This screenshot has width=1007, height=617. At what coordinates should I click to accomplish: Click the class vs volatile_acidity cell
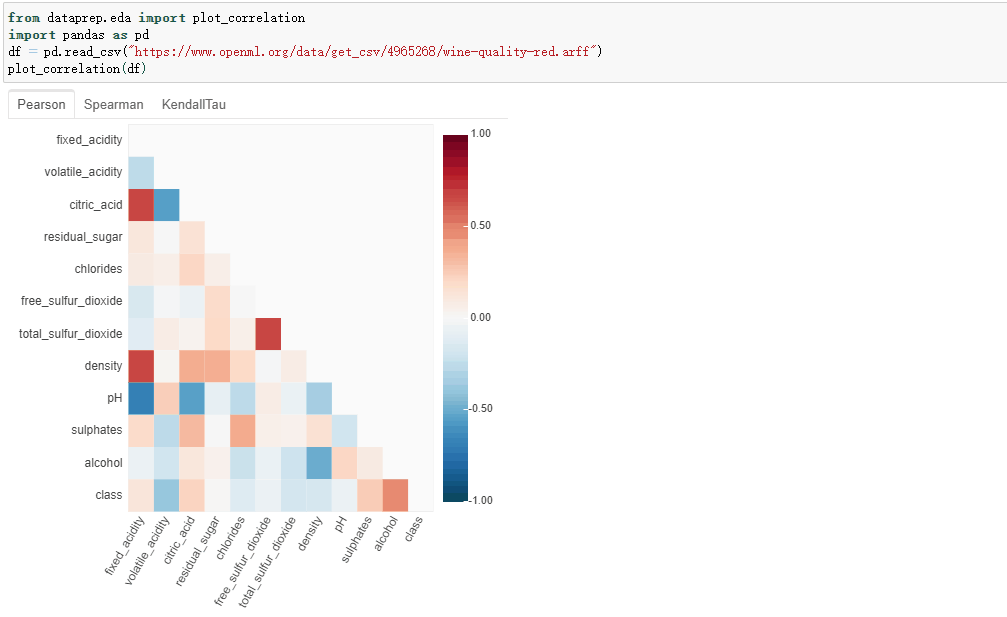[166, 495]
